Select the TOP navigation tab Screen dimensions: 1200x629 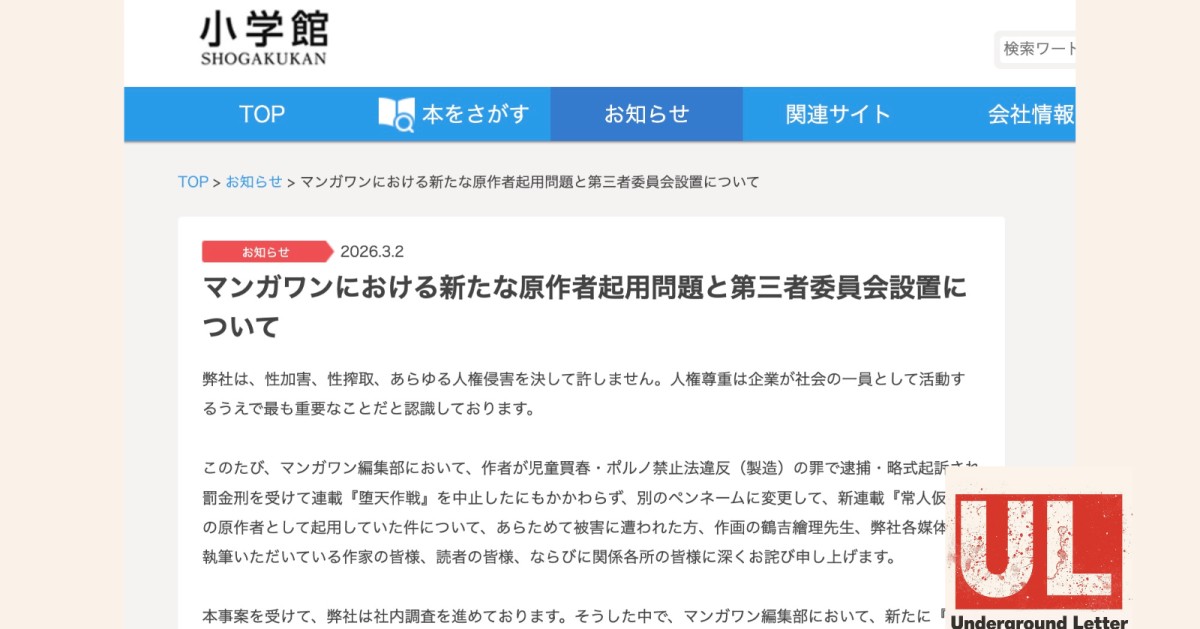(x=262, y=114)
